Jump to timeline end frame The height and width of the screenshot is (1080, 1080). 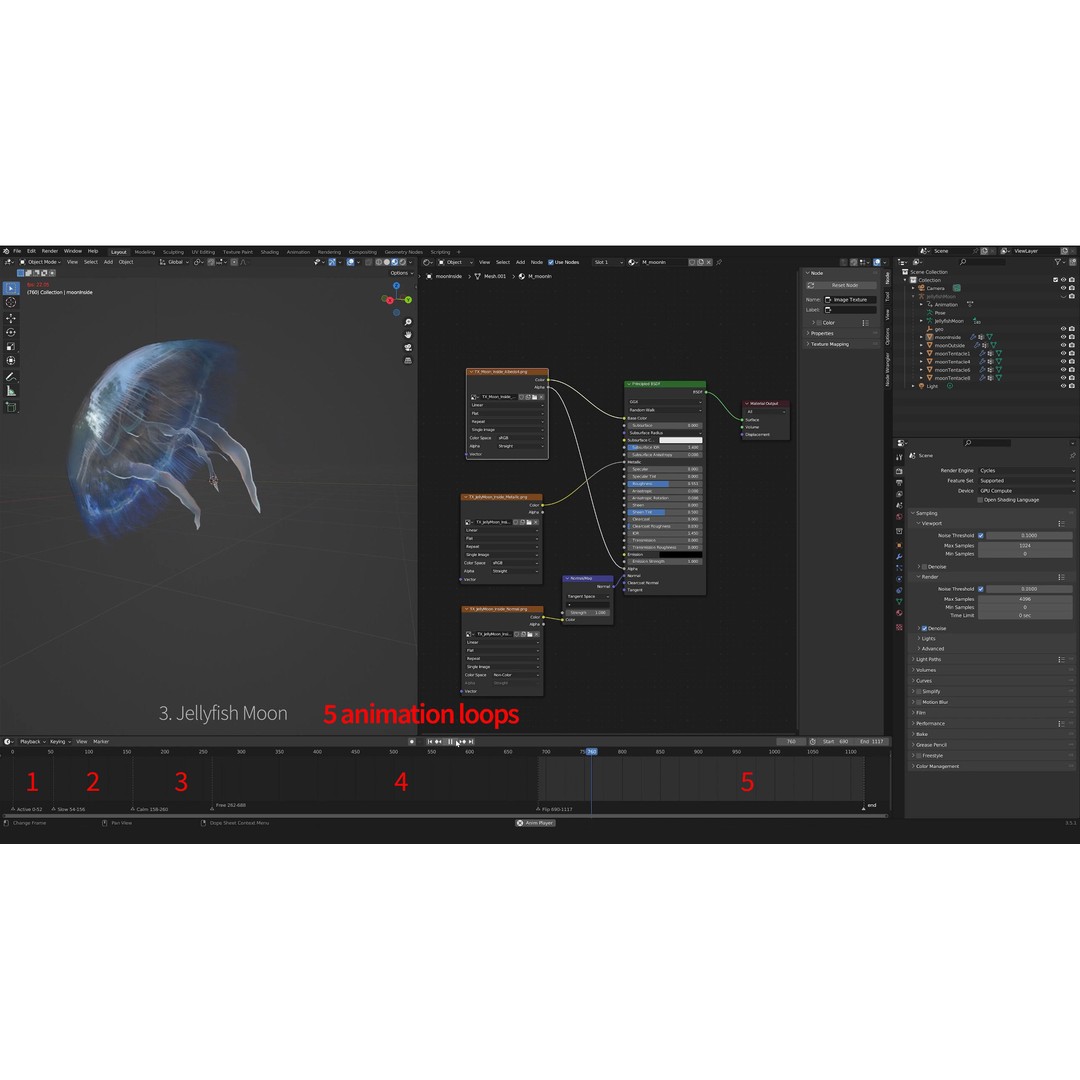(471, 742)
